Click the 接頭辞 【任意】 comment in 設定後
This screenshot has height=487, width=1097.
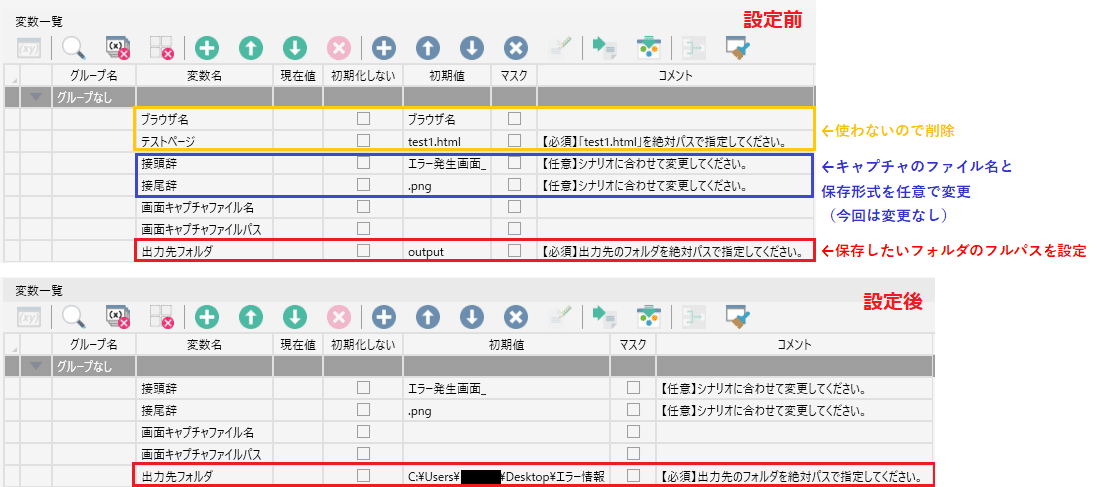coord(794,388)
